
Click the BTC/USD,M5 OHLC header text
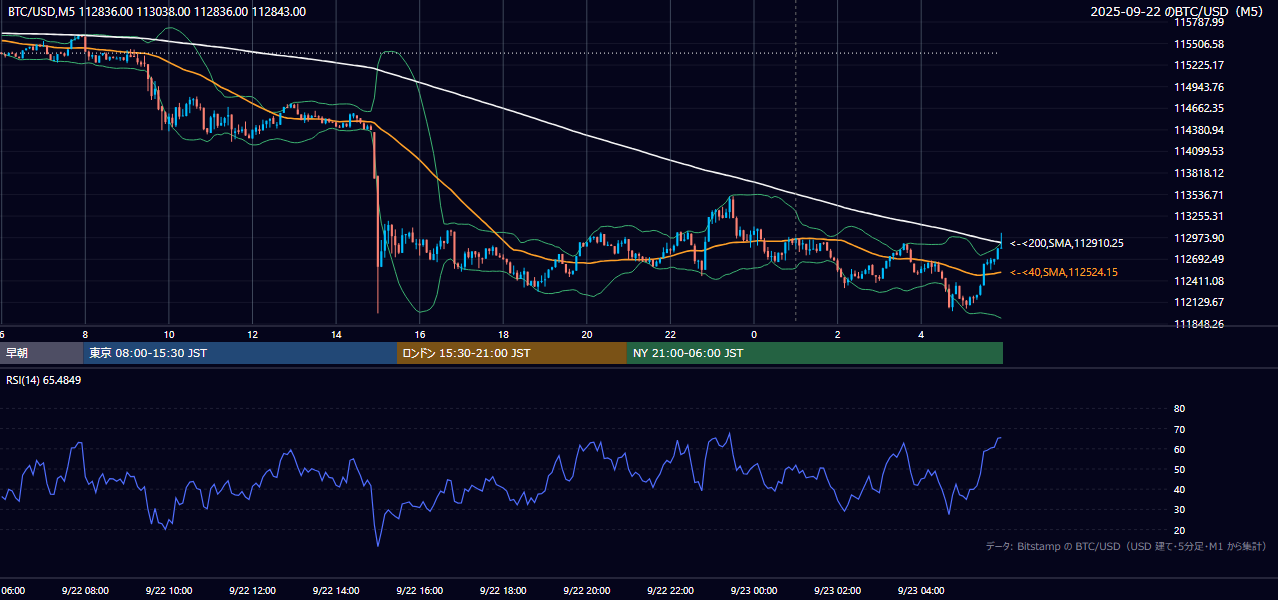[156, 12]
